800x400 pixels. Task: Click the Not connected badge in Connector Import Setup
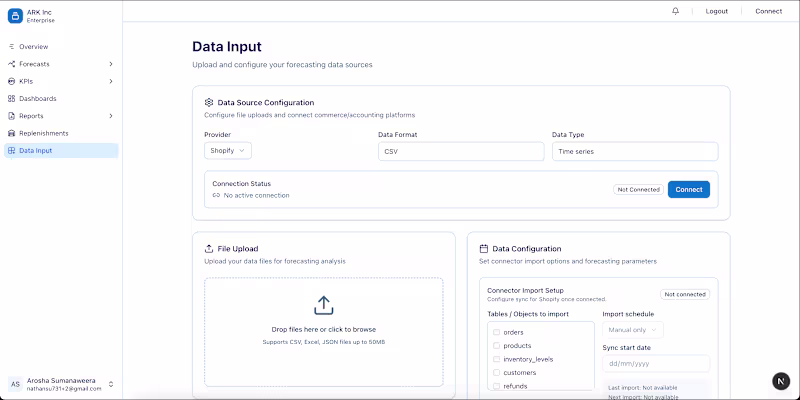tap(685, 294)
